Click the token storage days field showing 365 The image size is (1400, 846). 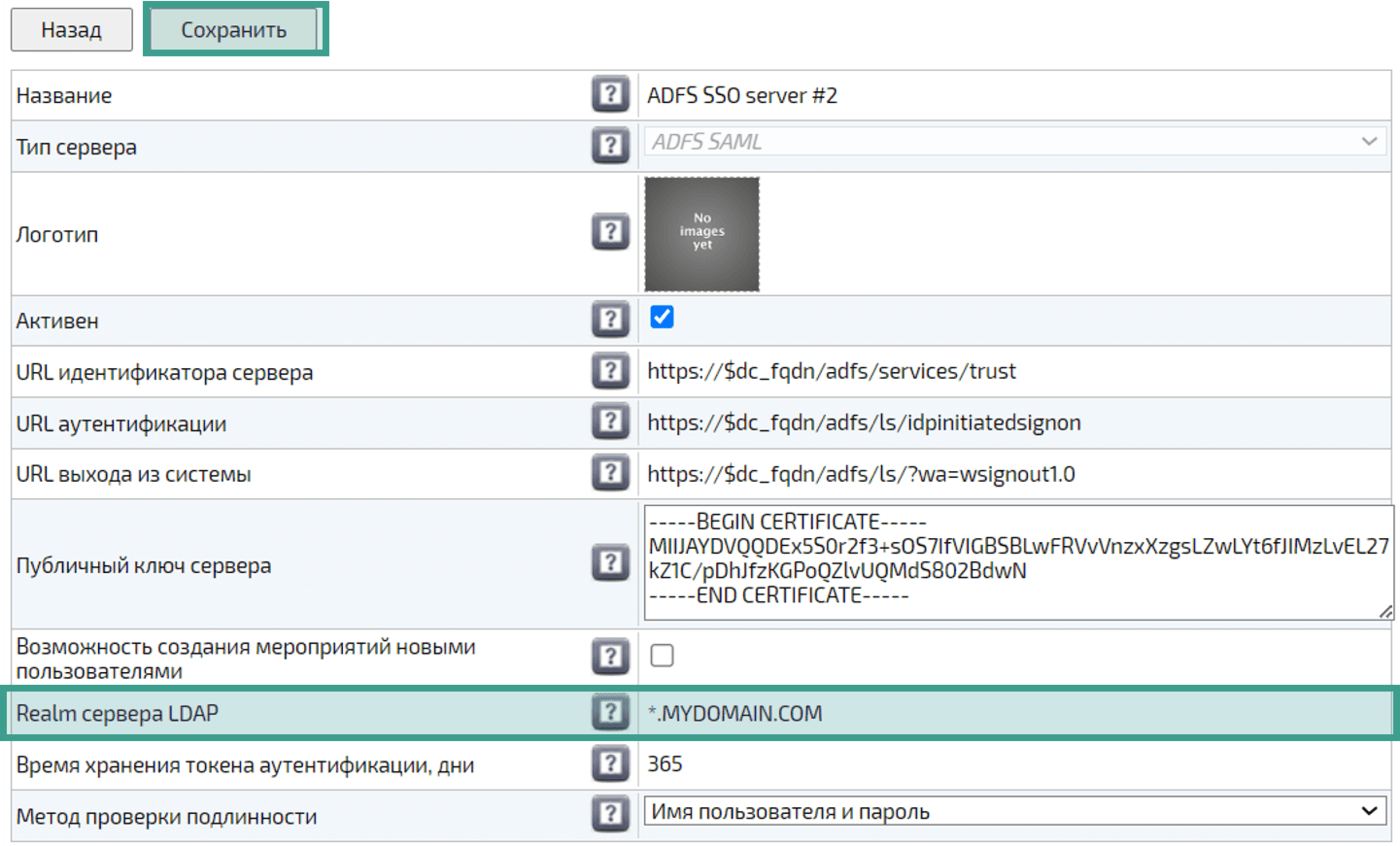pos(1014,765)
